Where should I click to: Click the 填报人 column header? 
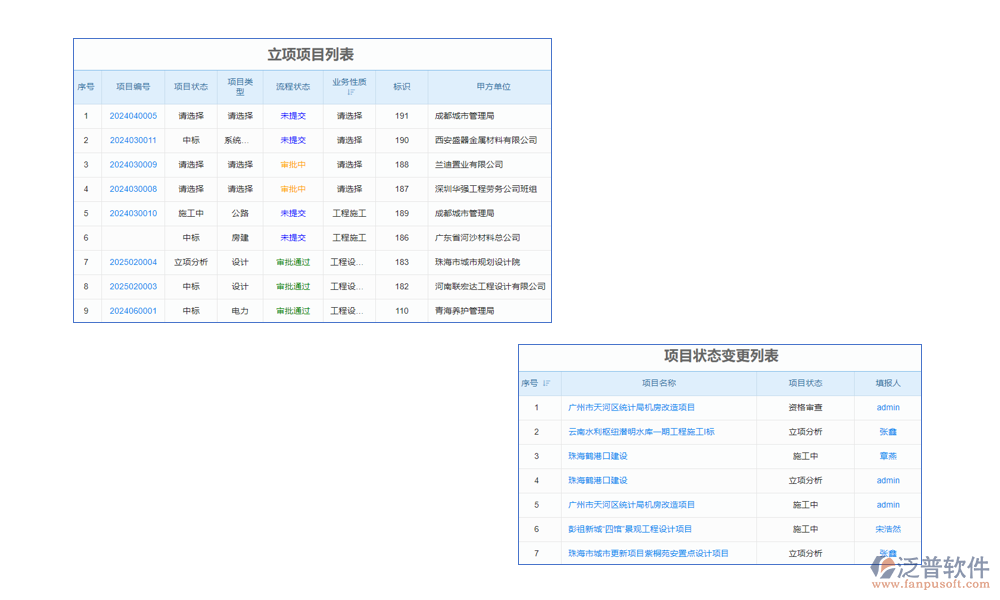coord(887,383)
